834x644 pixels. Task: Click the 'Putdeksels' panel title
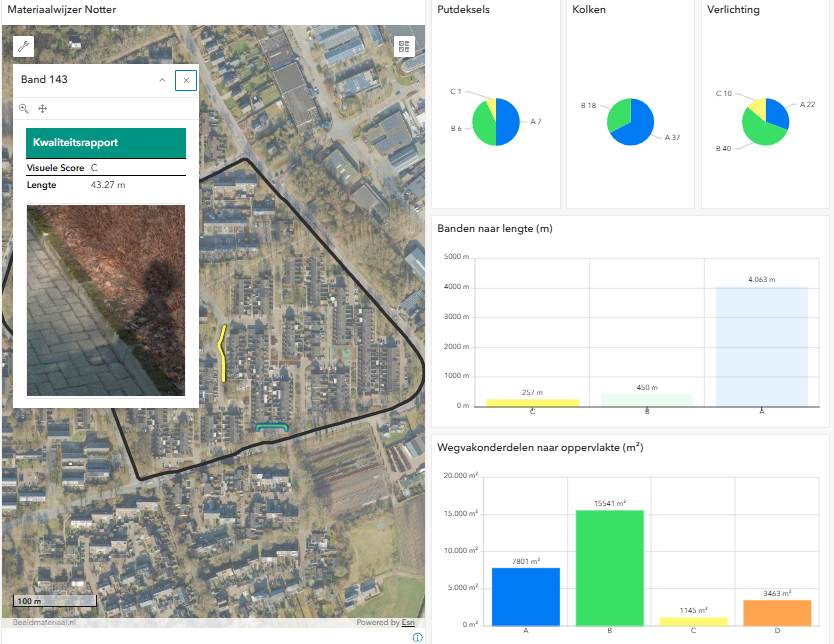coord(463,10)
